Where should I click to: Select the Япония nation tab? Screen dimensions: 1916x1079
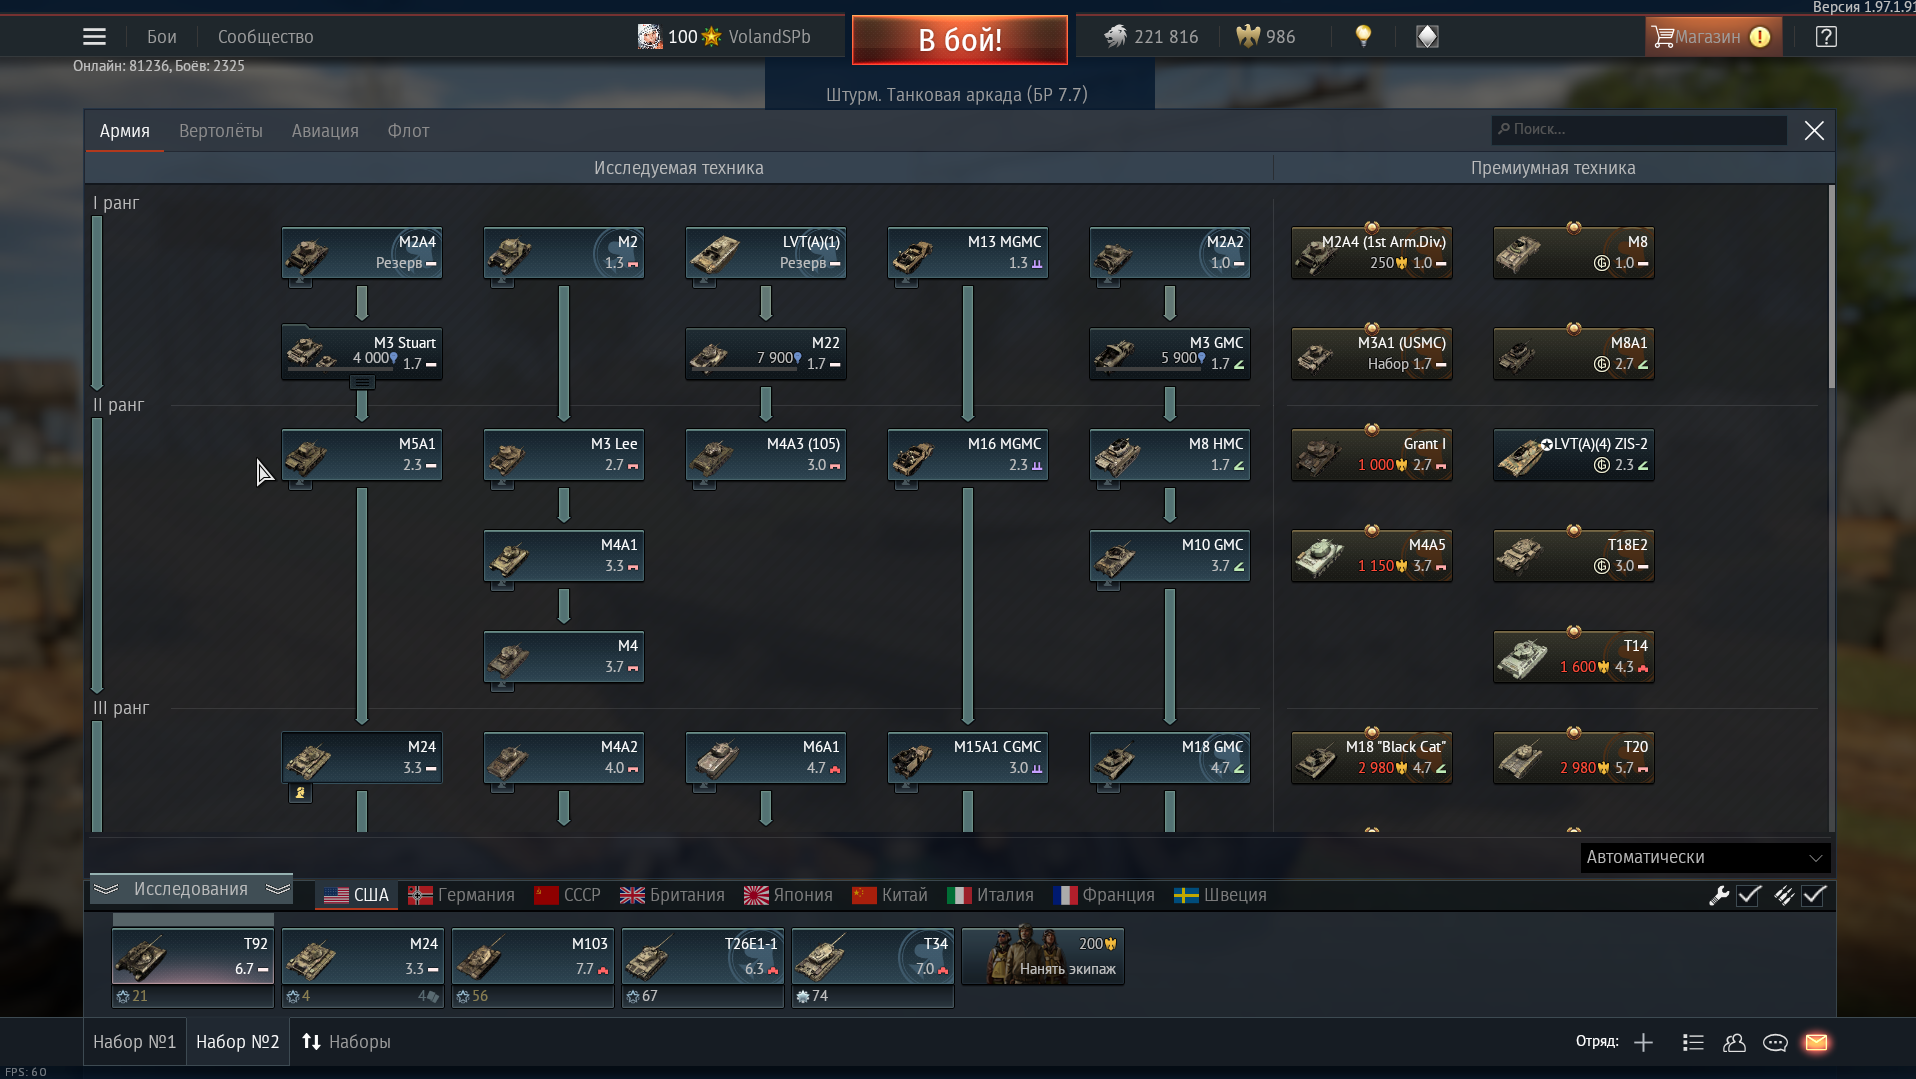(x=789, y=895)
